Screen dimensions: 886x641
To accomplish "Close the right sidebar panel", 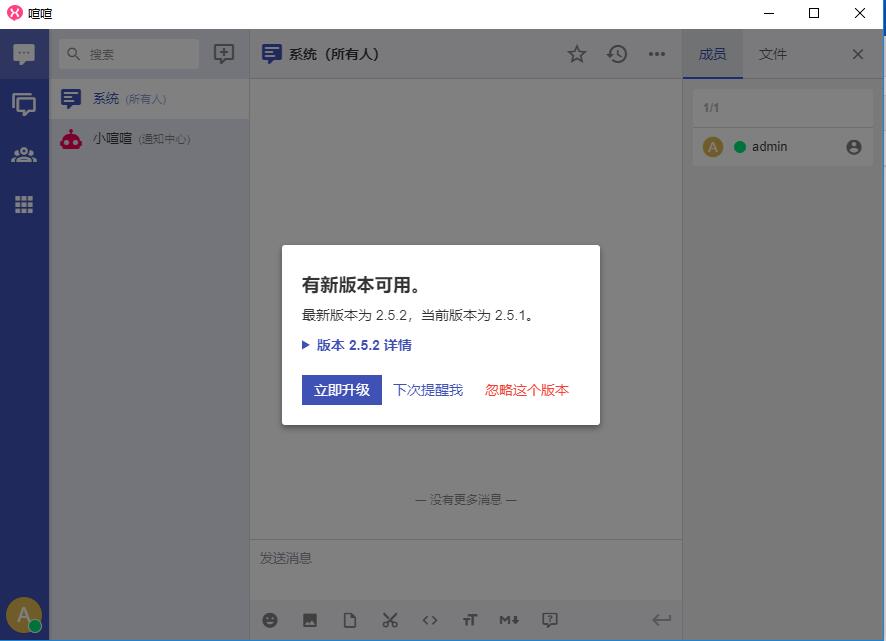I will (x=857, y=54).
